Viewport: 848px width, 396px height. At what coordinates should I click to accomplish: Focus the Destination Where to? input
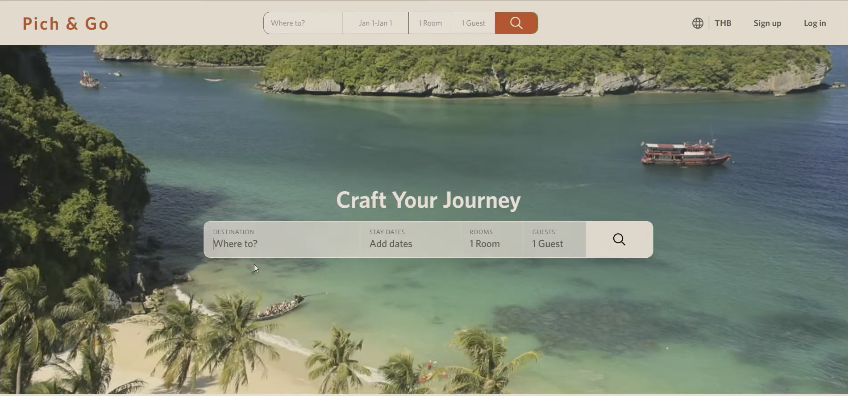282,240
